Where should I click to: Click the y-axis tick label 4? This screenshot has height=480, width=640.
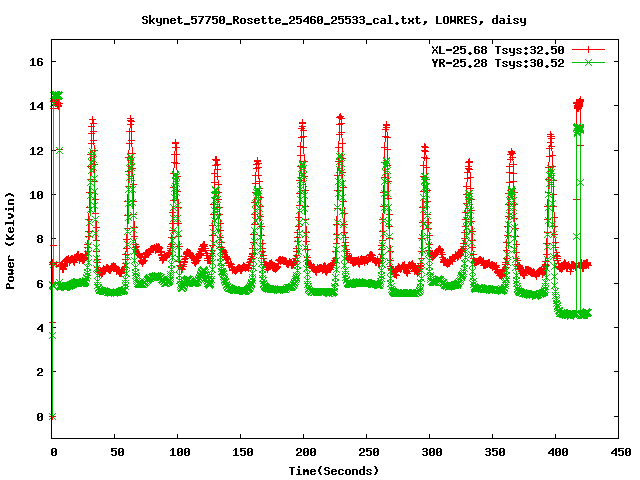(40, 328)
